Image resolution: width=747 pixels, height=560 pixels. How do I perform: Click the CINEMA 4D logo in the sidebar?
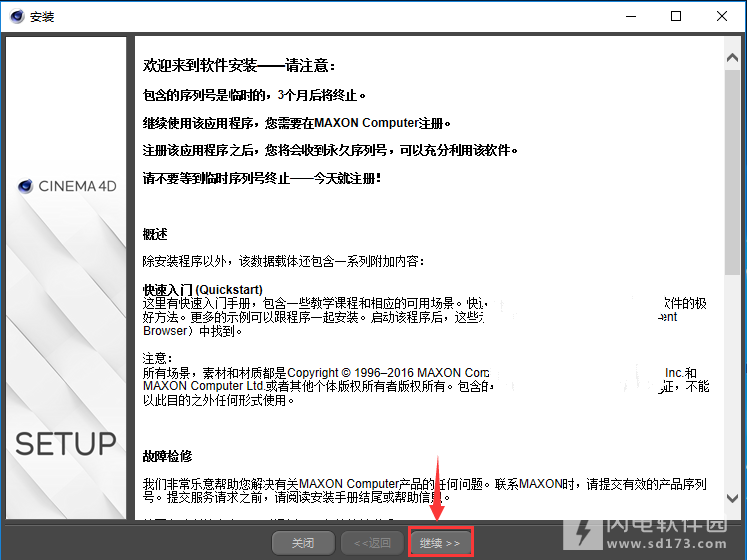tap(67, 186)
